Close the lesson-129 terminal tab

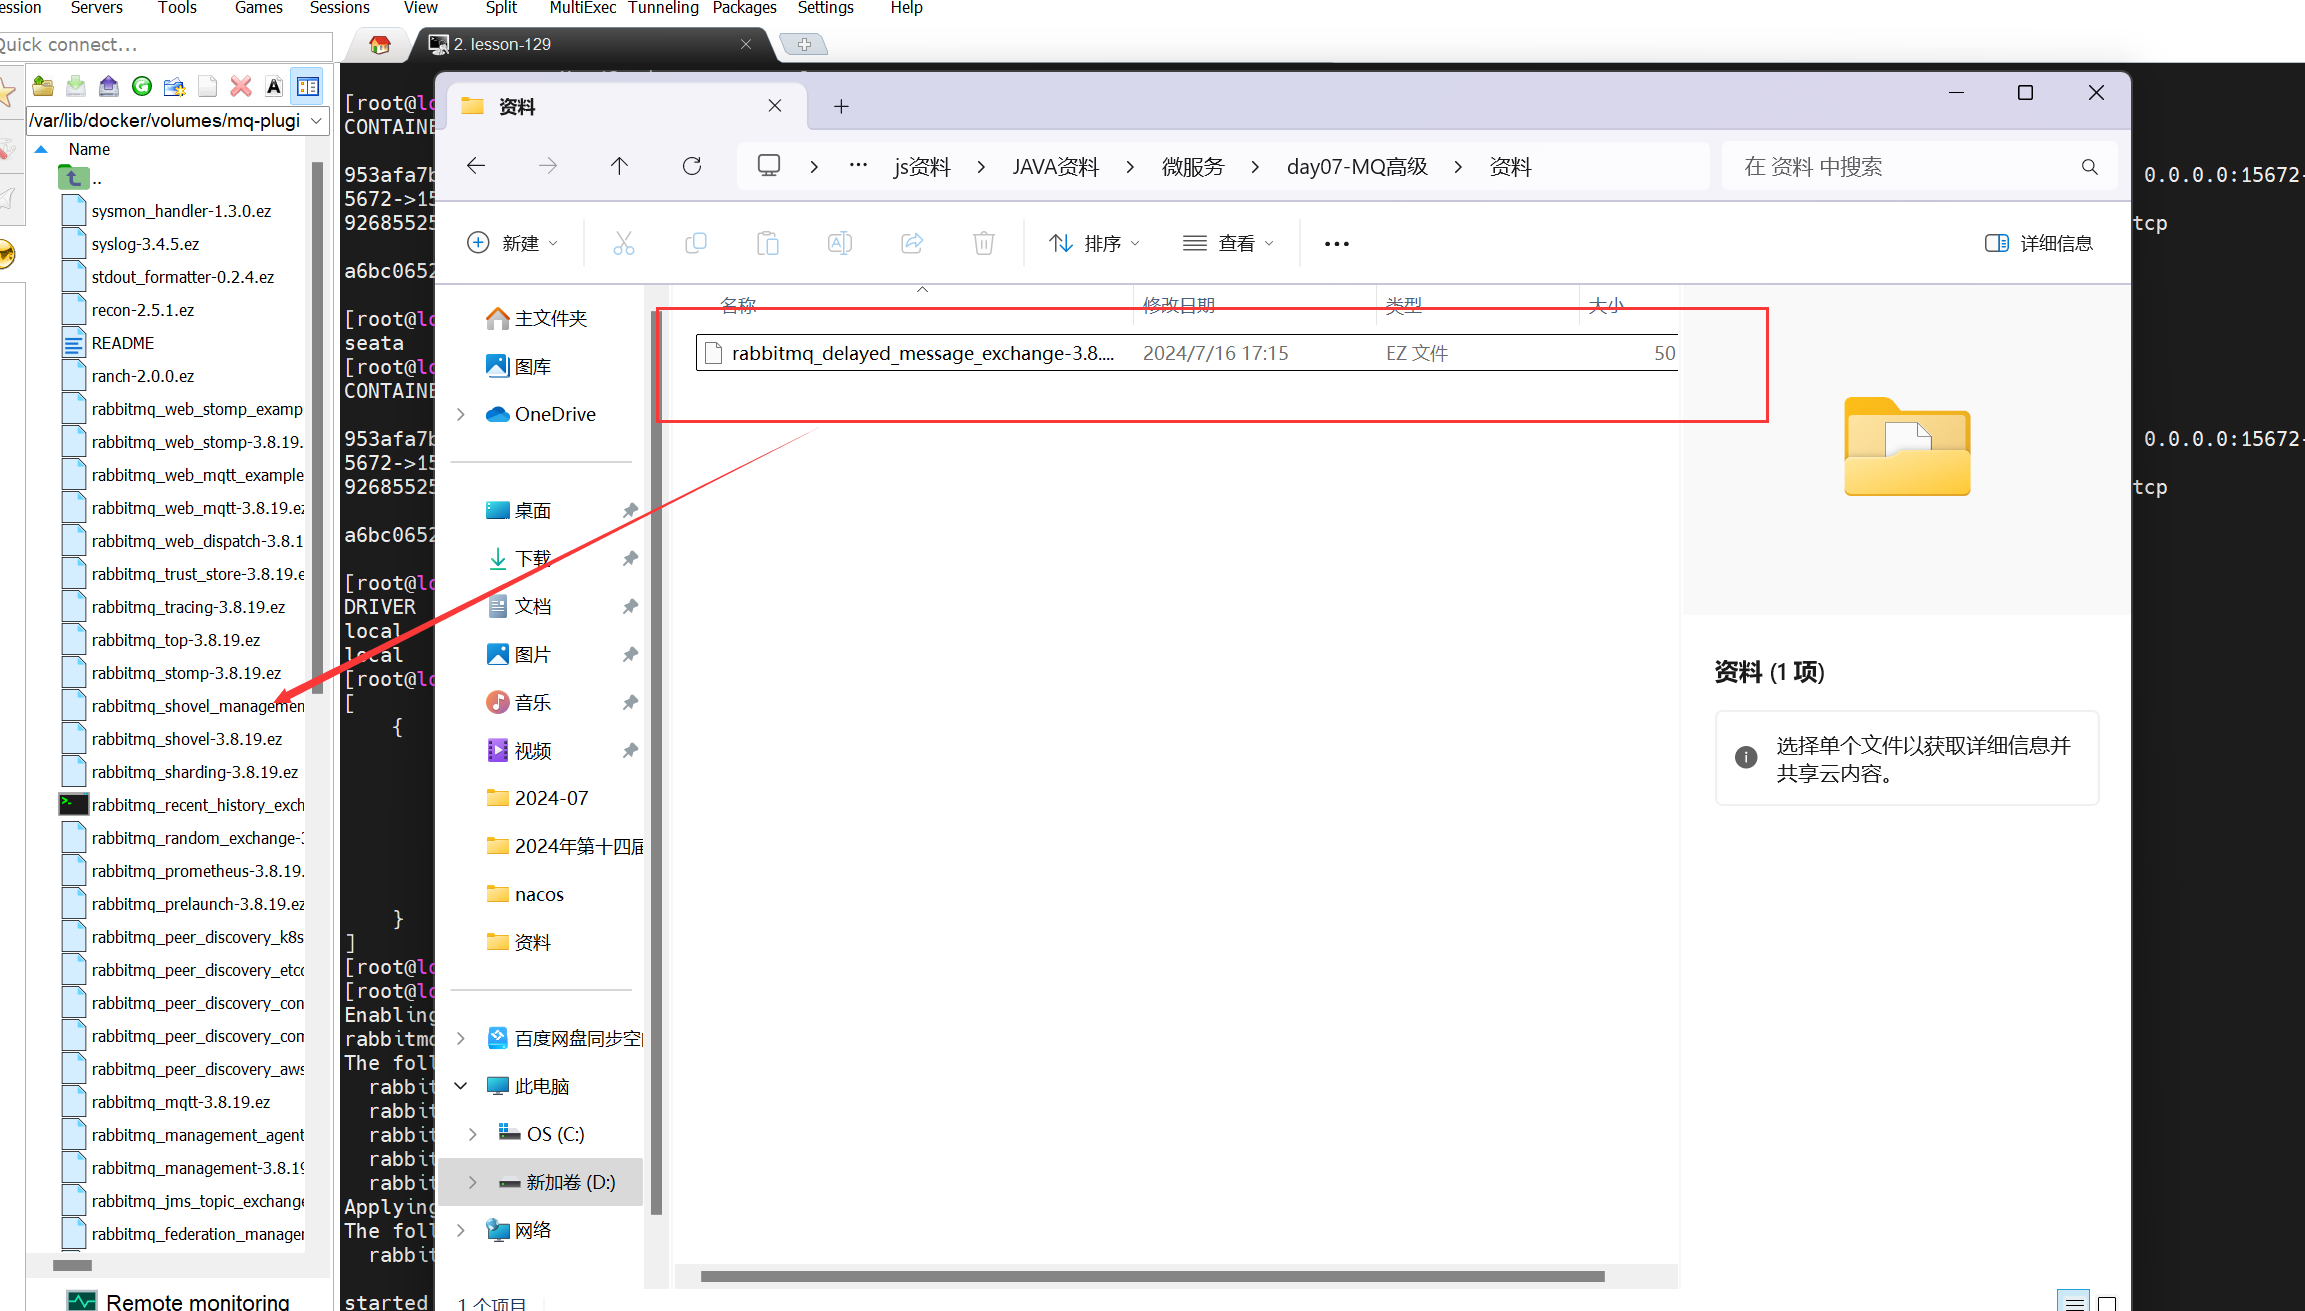pos(745,44)
